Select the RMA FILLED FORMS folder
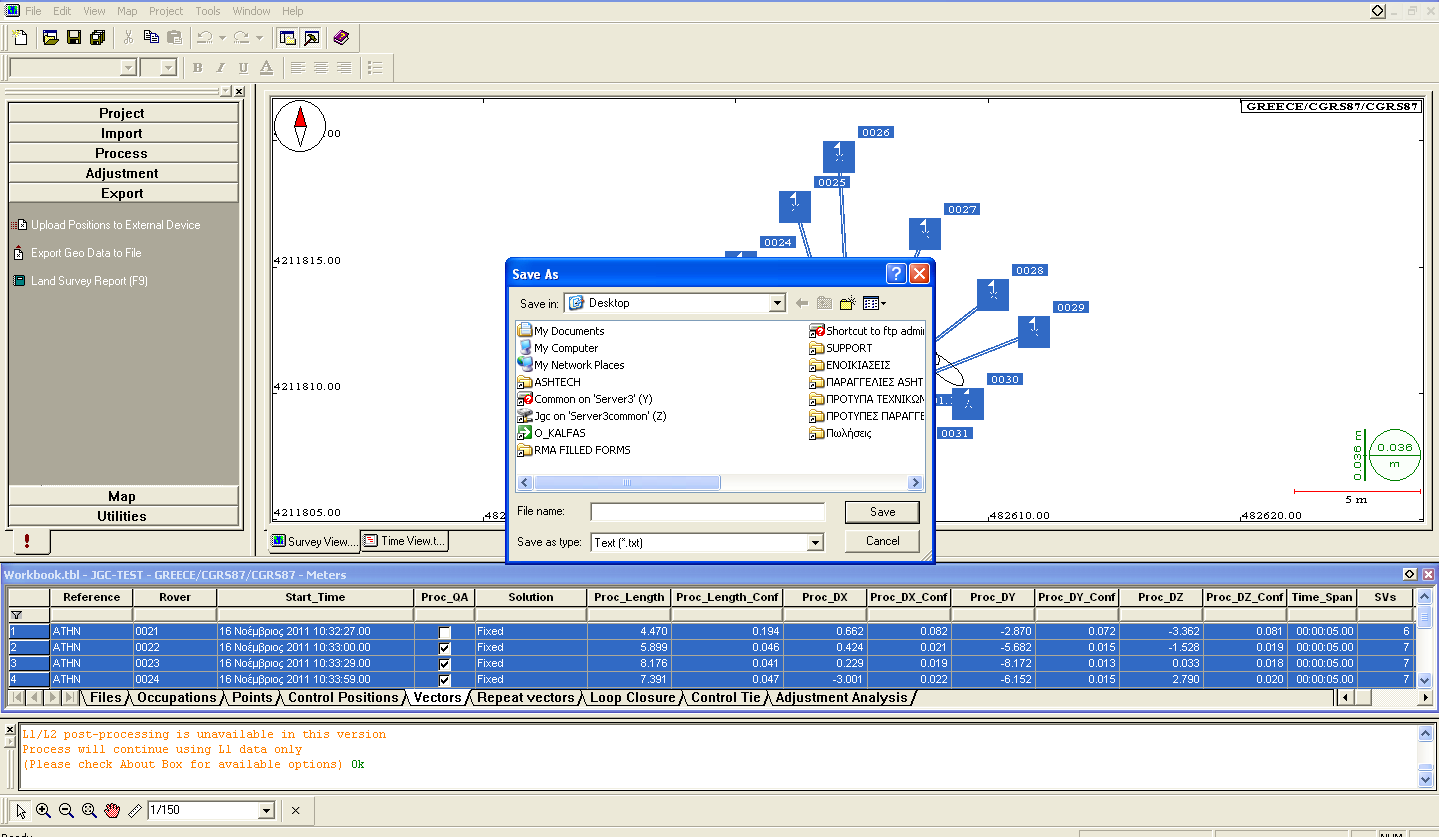This screenshot has height=837, width=1439. [574, 450]
